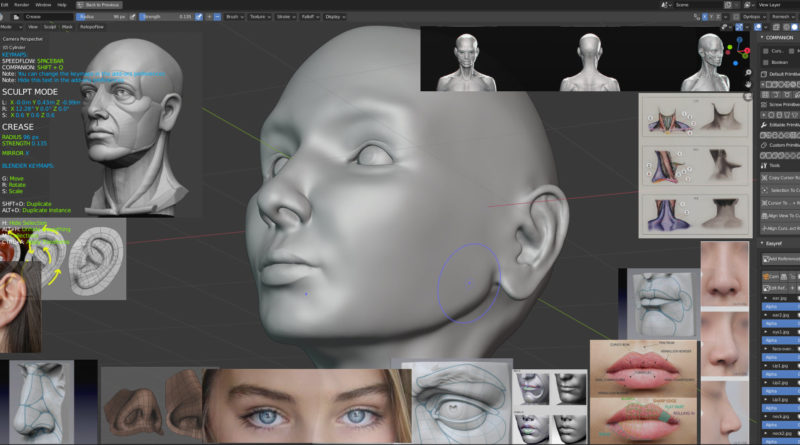Toggle Y axis symmetry
This screenshot has width=800, height=445.
(712, 17)
